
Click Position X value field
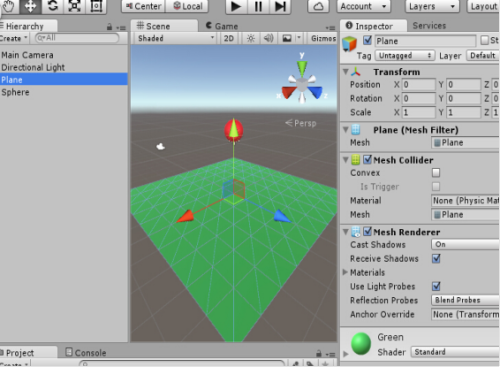coord(419,85)
